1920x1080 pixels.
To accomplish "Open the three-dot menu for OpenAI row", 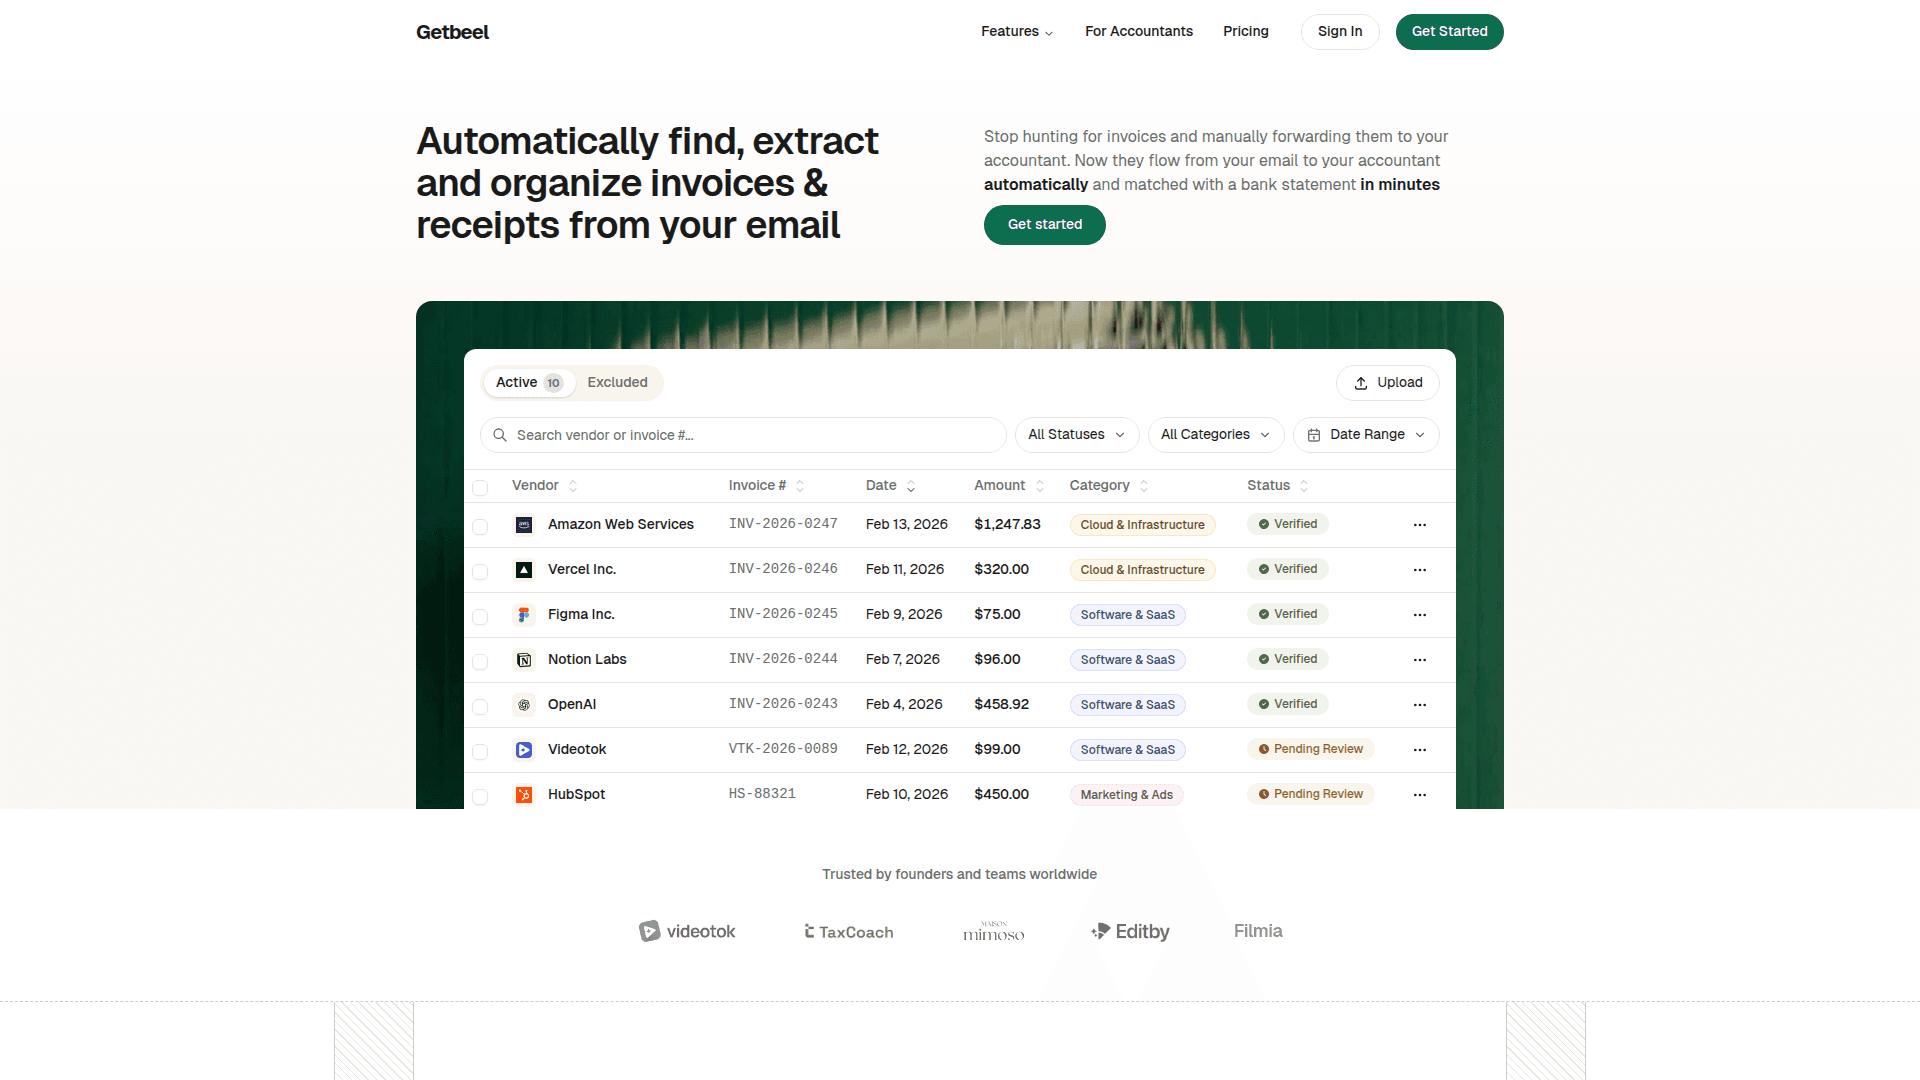I will click(x=1419, y=705).
